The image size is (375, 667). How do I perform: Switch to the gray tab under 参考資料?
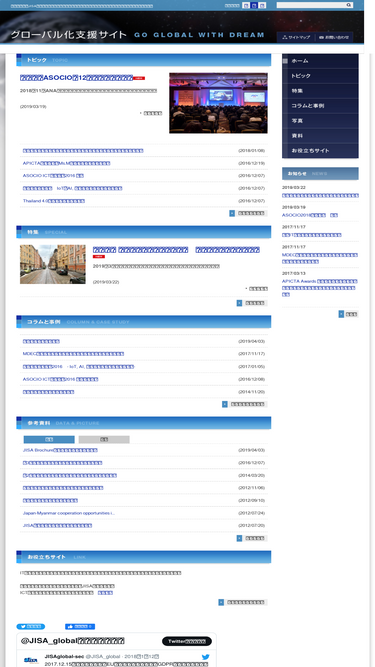click(104, 439)
